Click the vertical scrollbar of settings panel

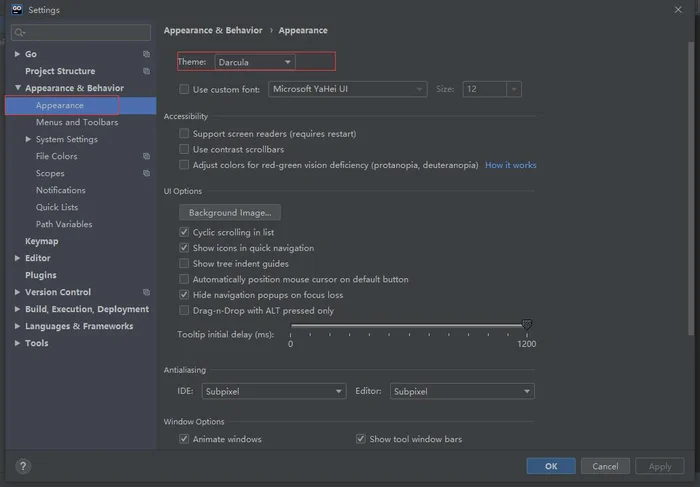coord(691,187)
